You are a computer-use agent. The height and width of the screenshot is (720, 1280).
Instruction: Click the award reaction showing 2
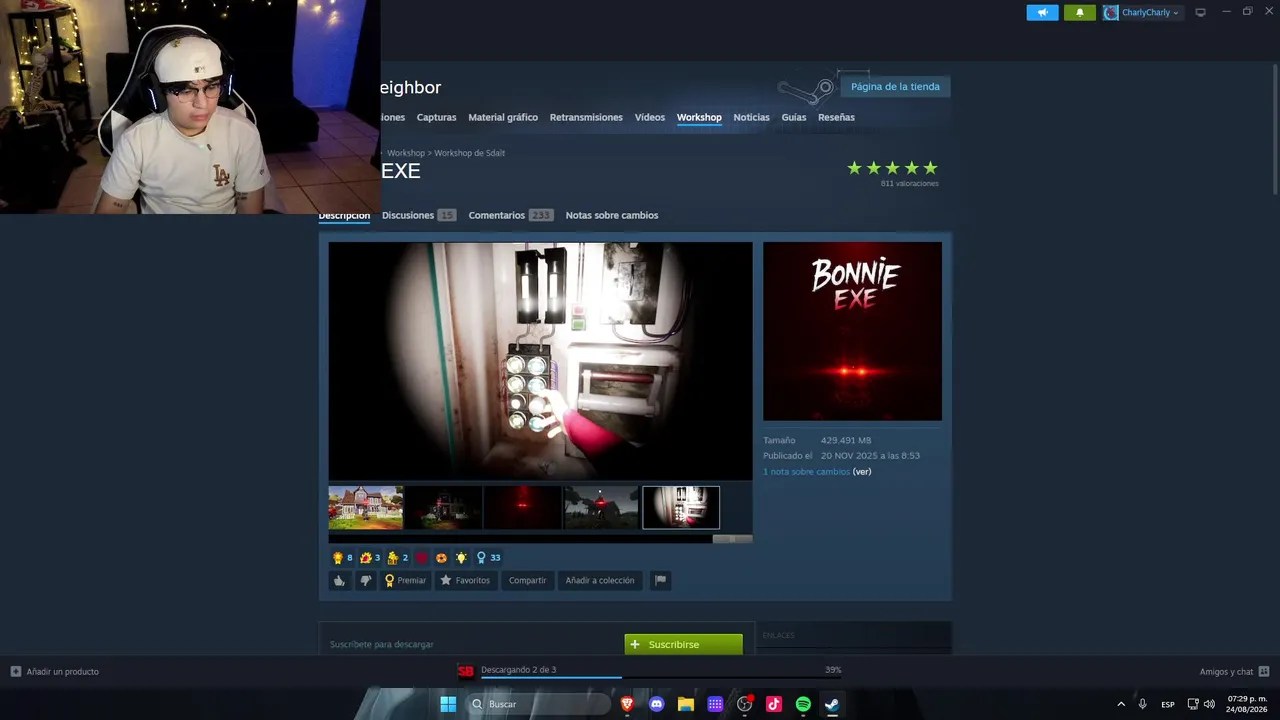397,558
